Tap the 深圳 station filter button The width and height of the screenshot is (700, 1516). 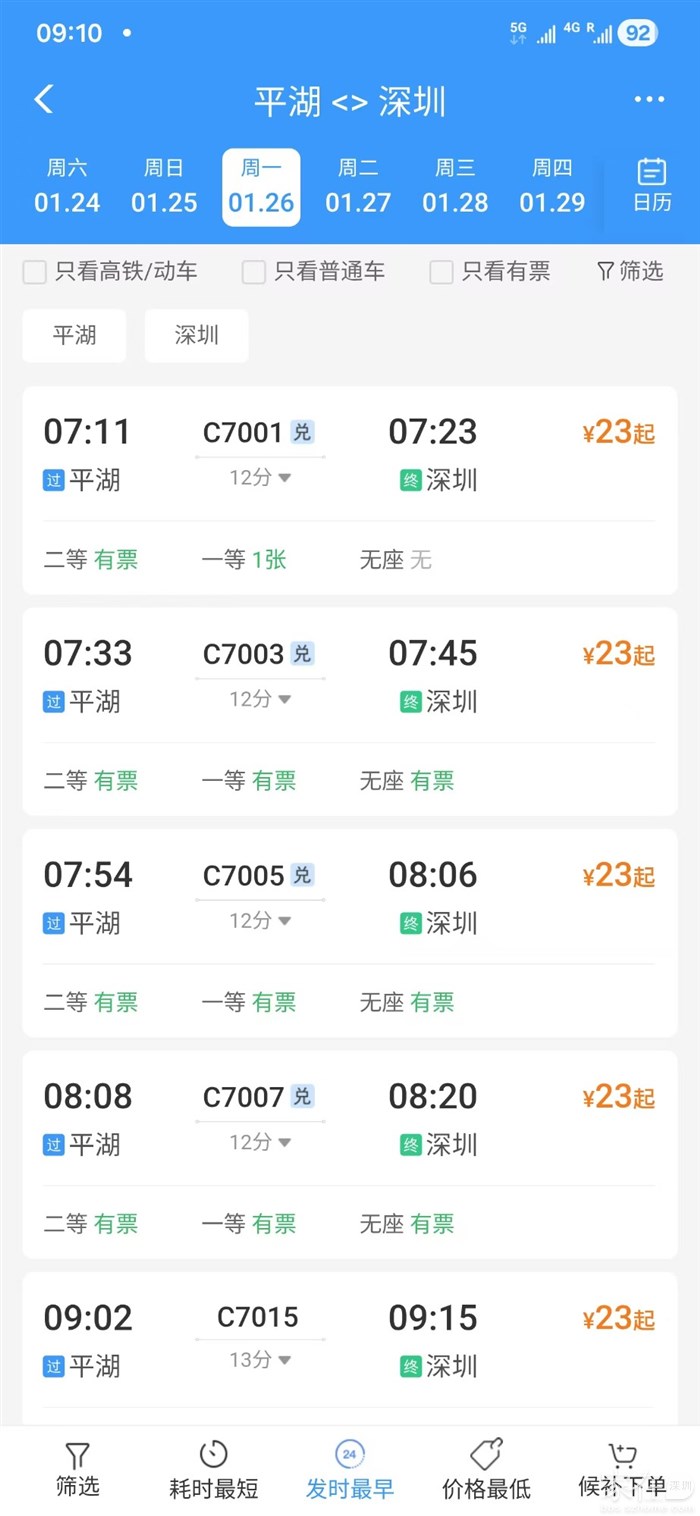197,335
